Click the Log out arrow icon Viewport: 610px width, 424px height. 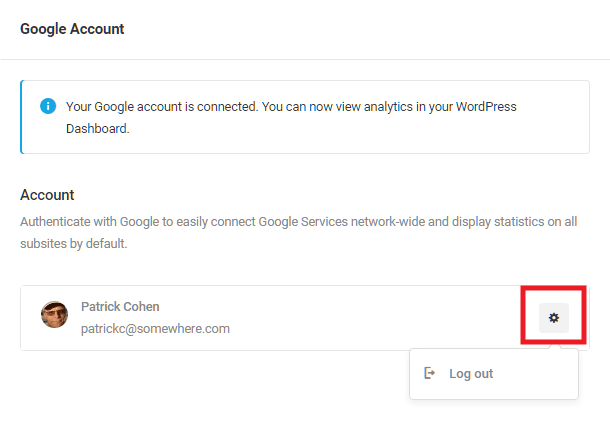pyautogui.click(x=429, y=373)
